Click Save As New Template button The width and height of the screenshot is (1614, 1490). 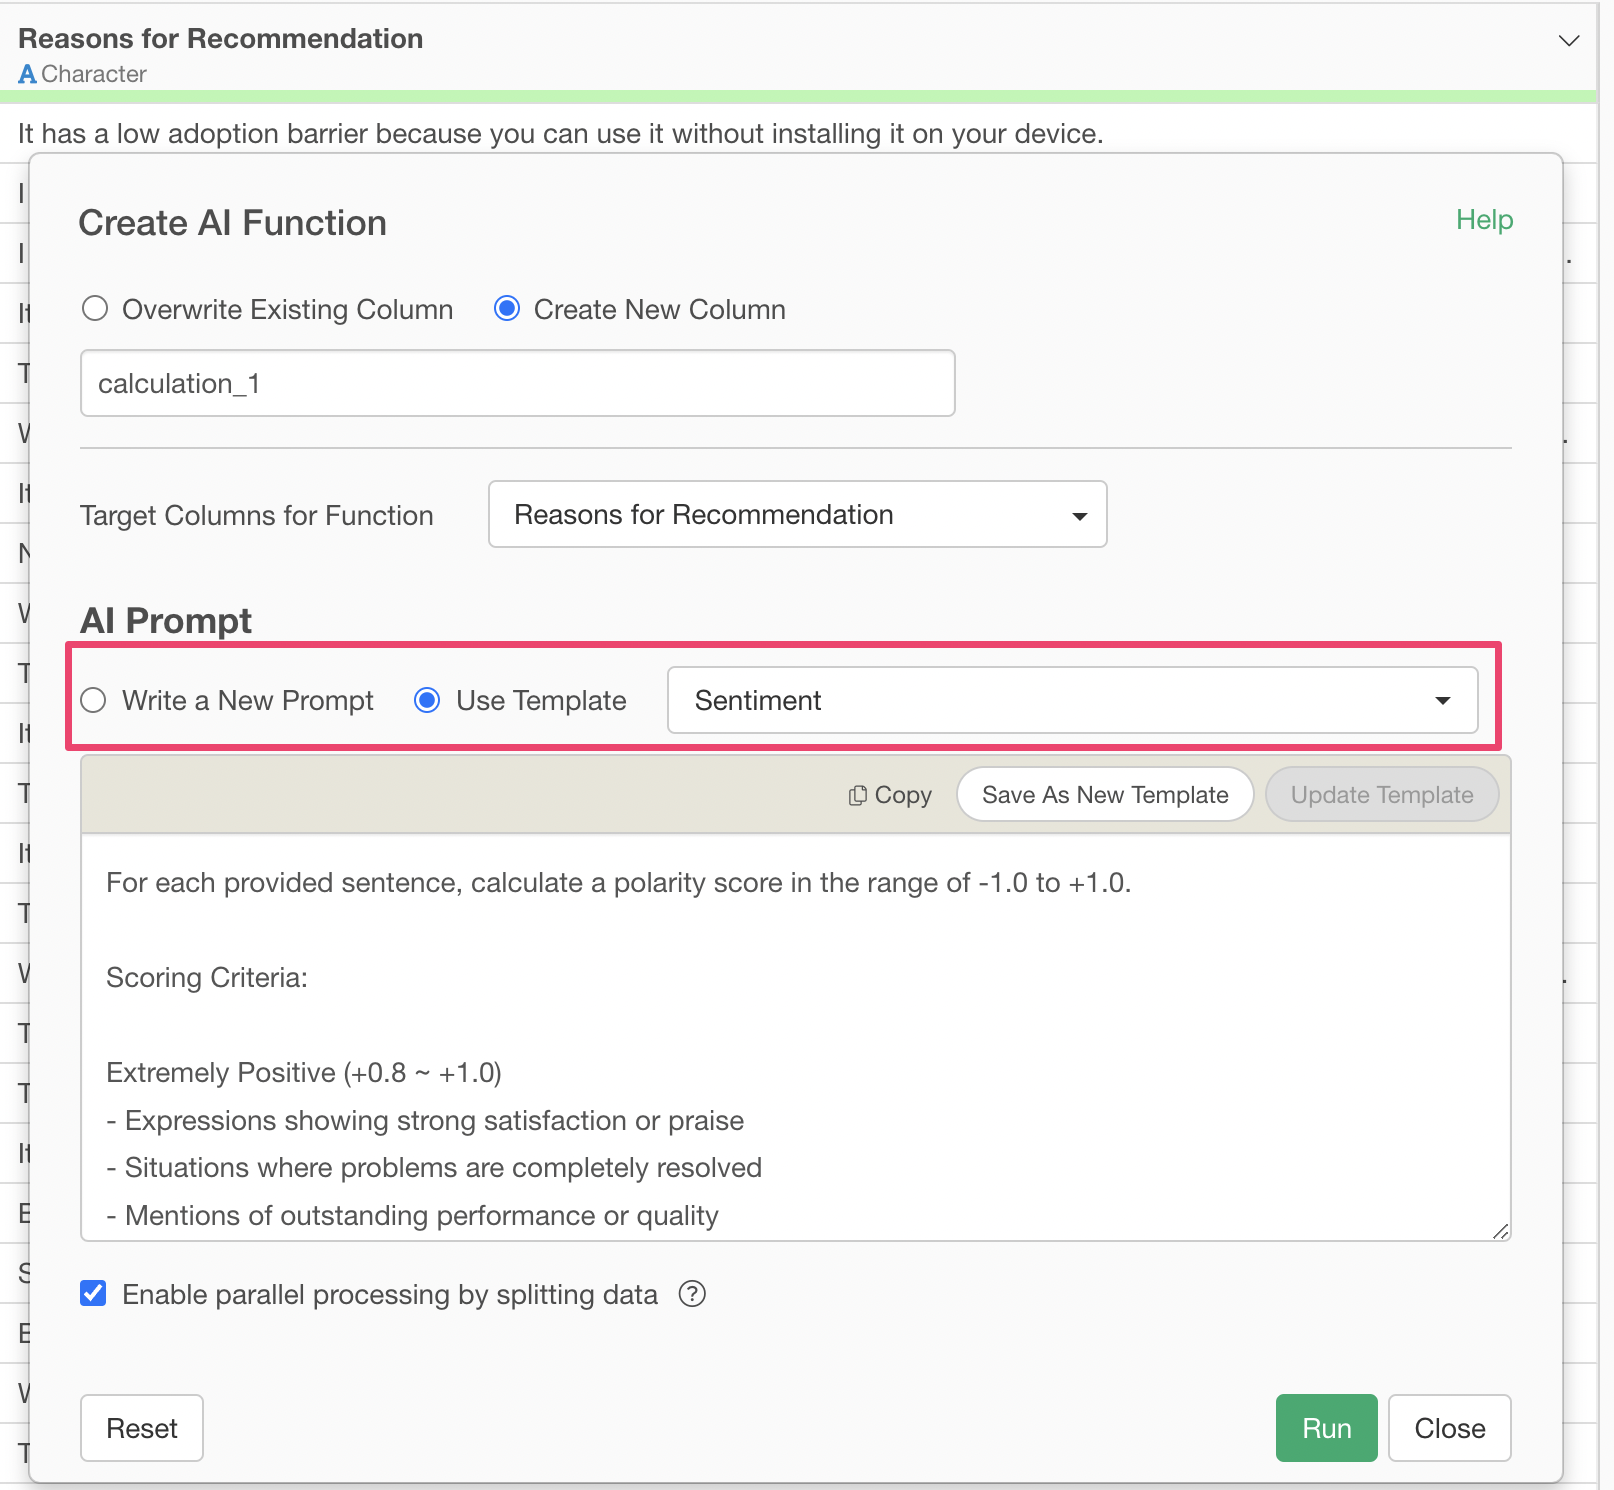(x=1104, y=795)
